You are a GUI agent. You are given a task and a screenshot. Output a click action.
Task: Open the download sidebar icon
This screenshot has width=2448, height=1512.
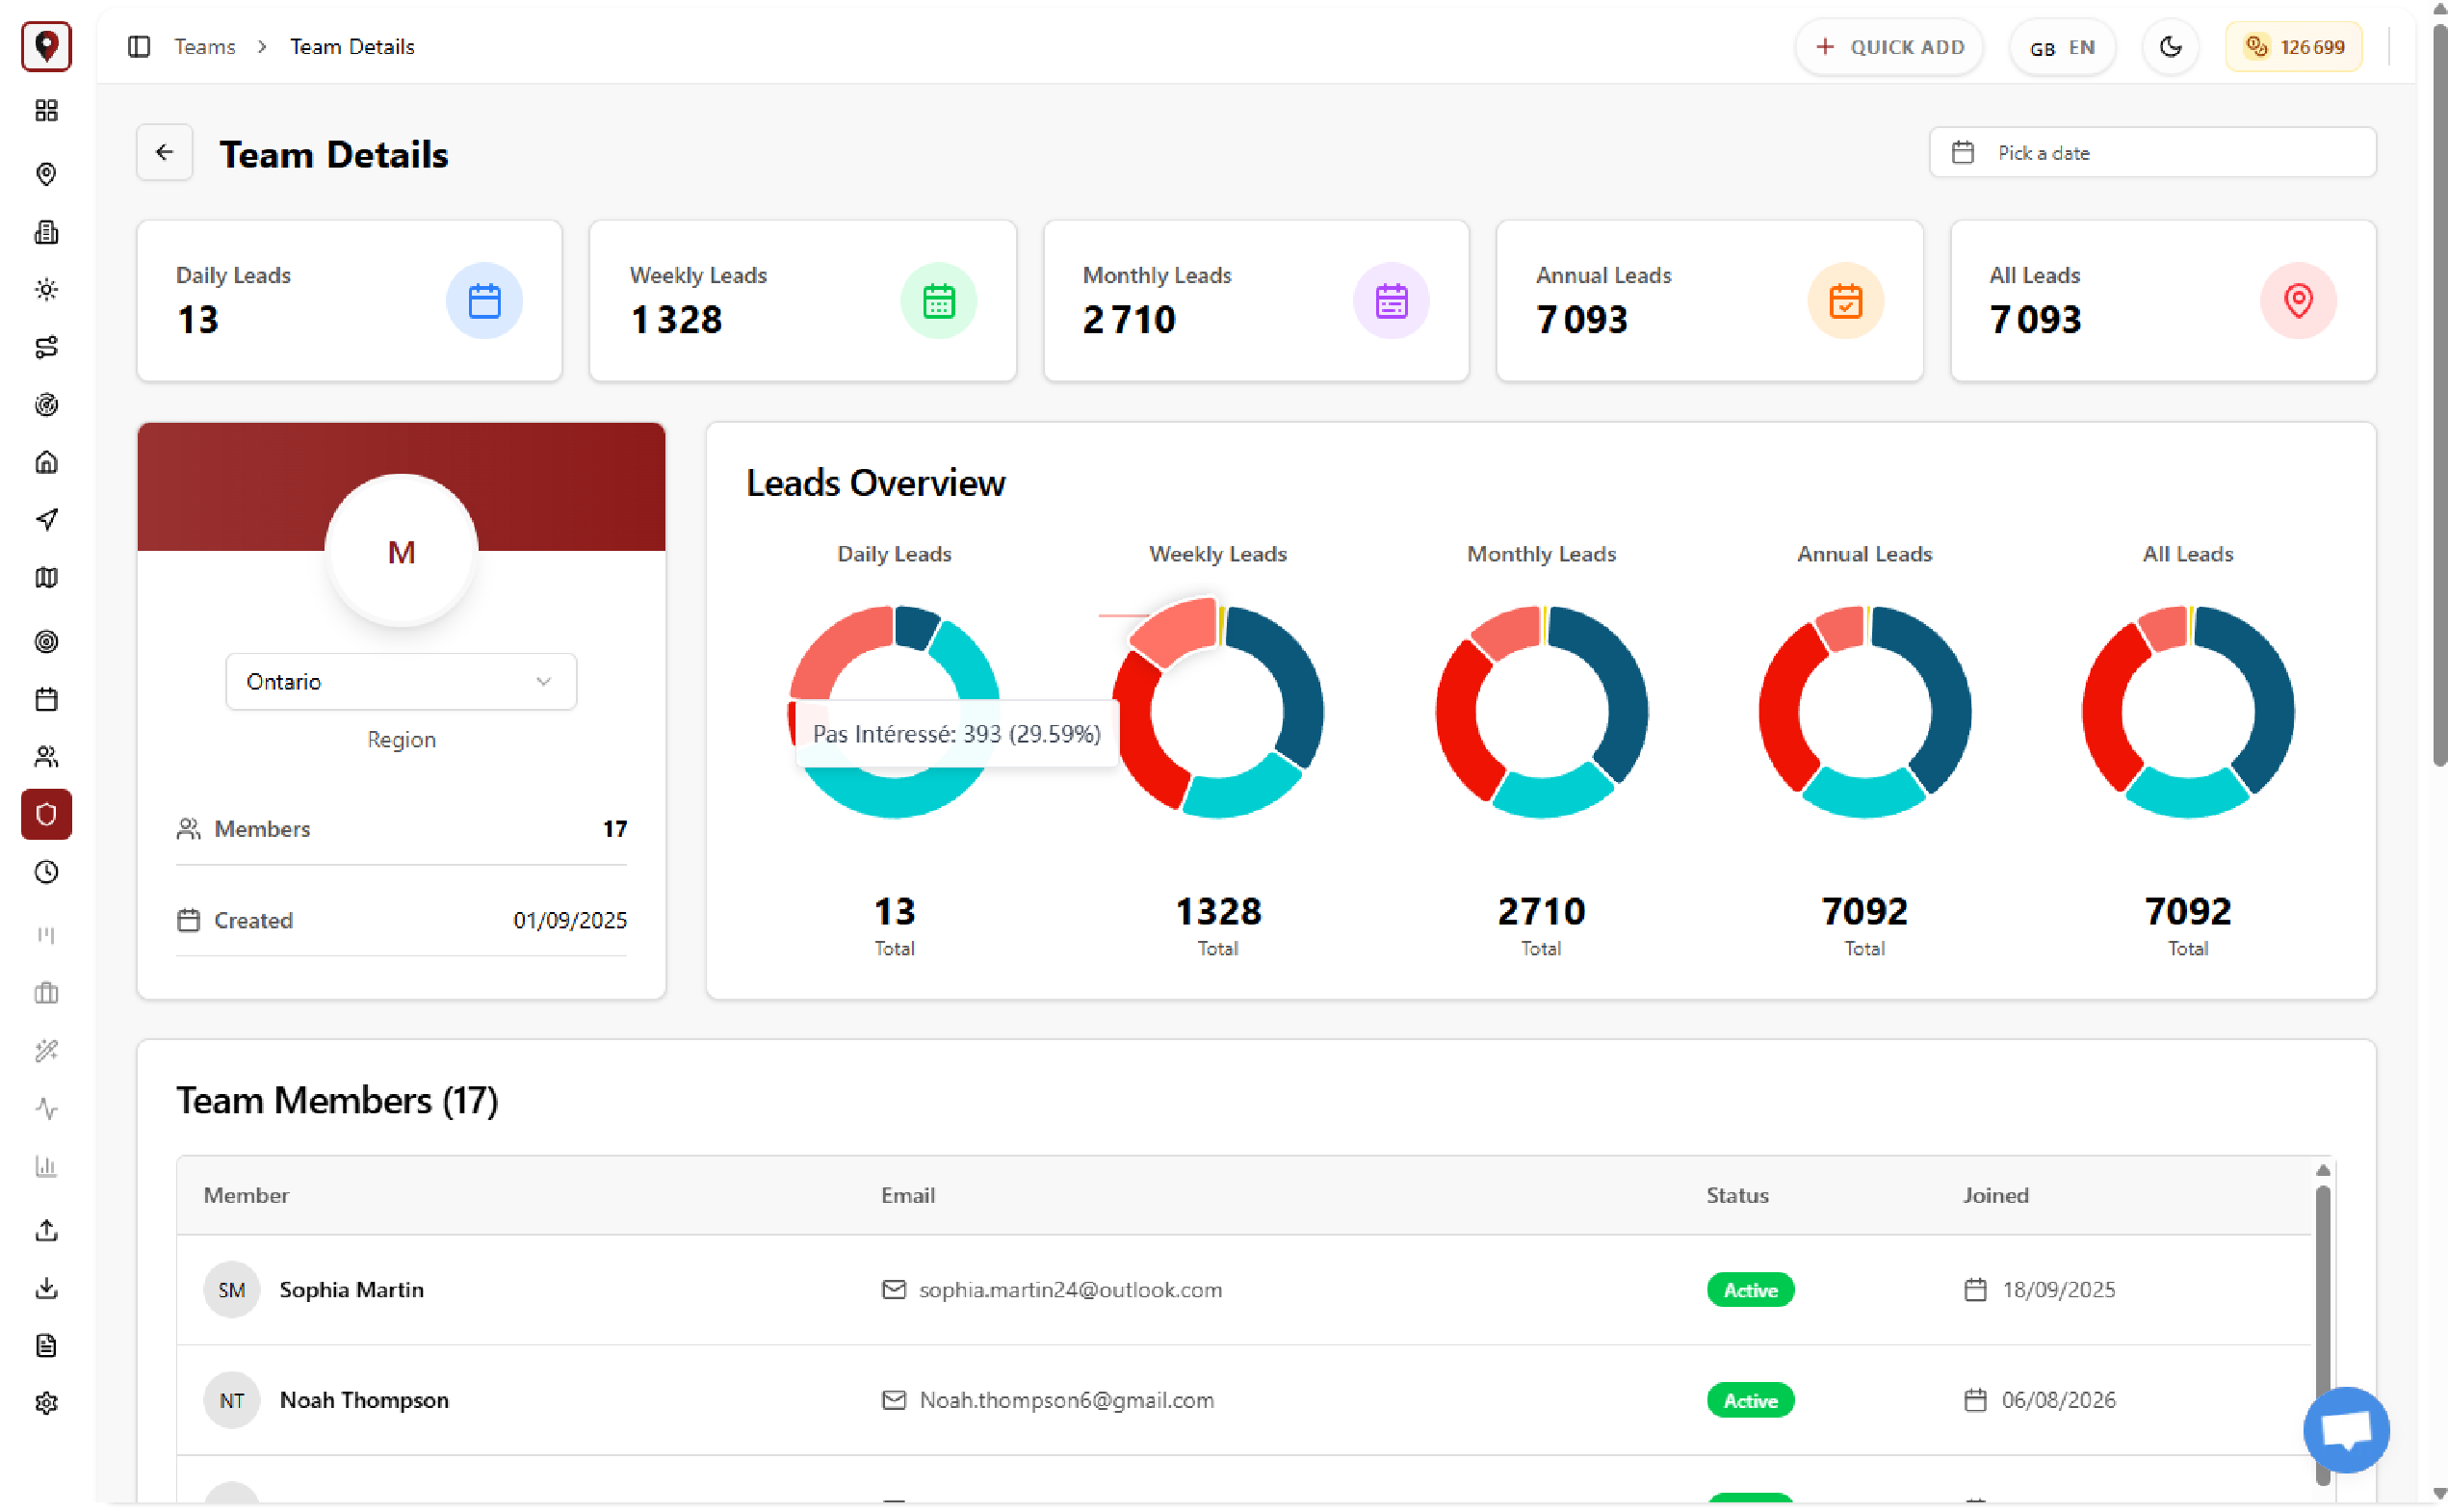tap(46, 1288)
